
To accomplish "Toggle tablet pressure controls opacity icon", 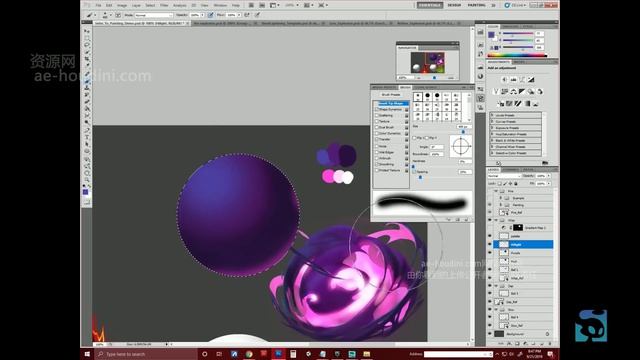I will pyautogui.click(x=211, y=15).
